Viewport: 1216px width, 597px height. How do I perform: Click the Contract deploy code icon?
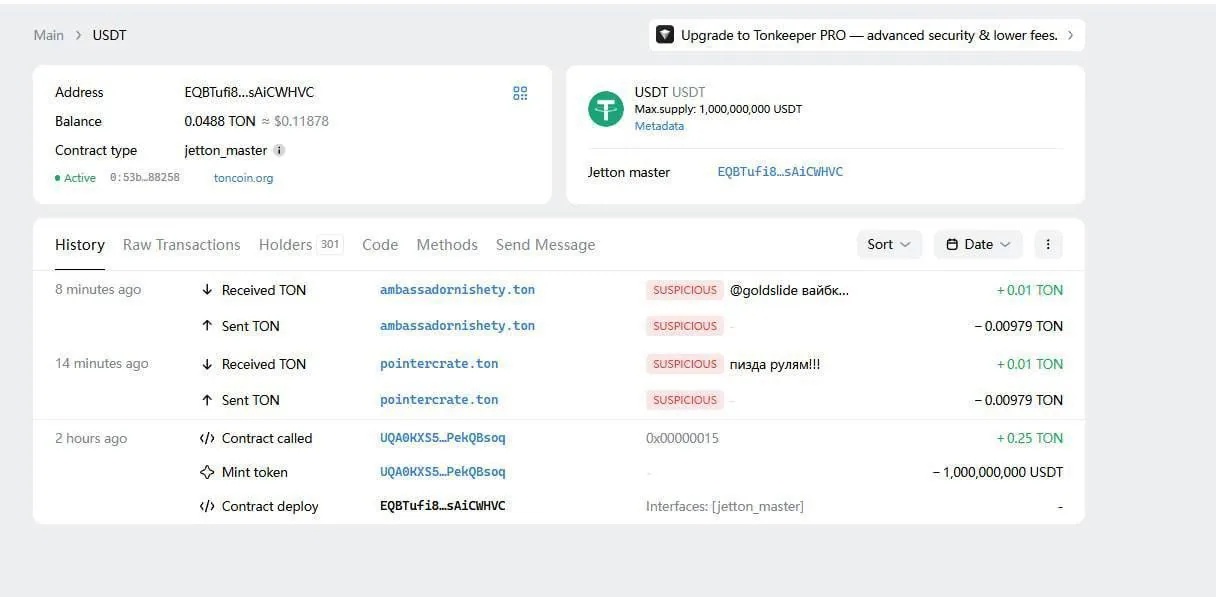(207, 506)
